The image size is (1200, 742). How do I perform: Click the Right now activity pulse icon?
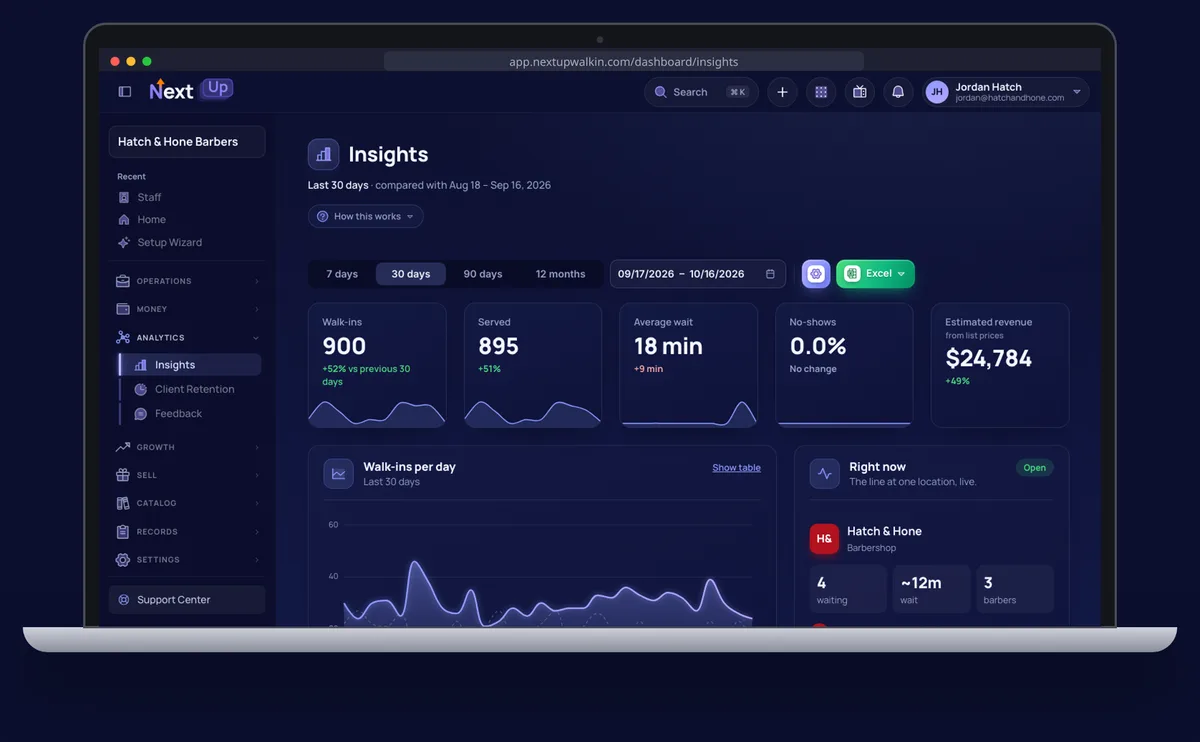(824, 474)
